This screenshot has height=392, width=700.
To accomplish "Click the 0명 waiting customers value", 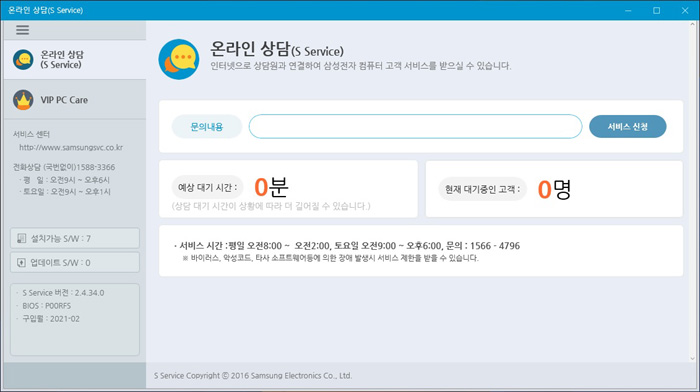I will coord(554,189).
